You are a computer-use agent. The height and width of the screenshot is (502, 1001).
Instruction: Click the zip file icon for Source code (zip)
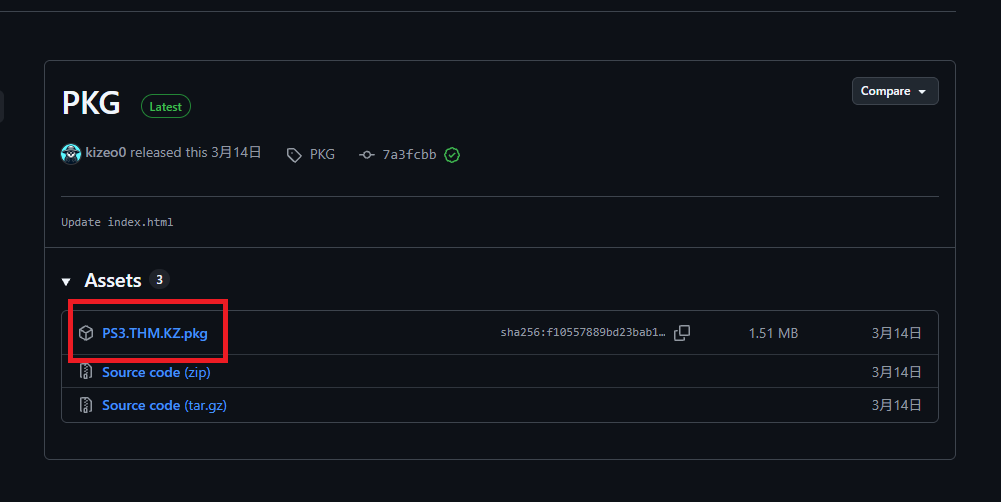tap(86, 372)
